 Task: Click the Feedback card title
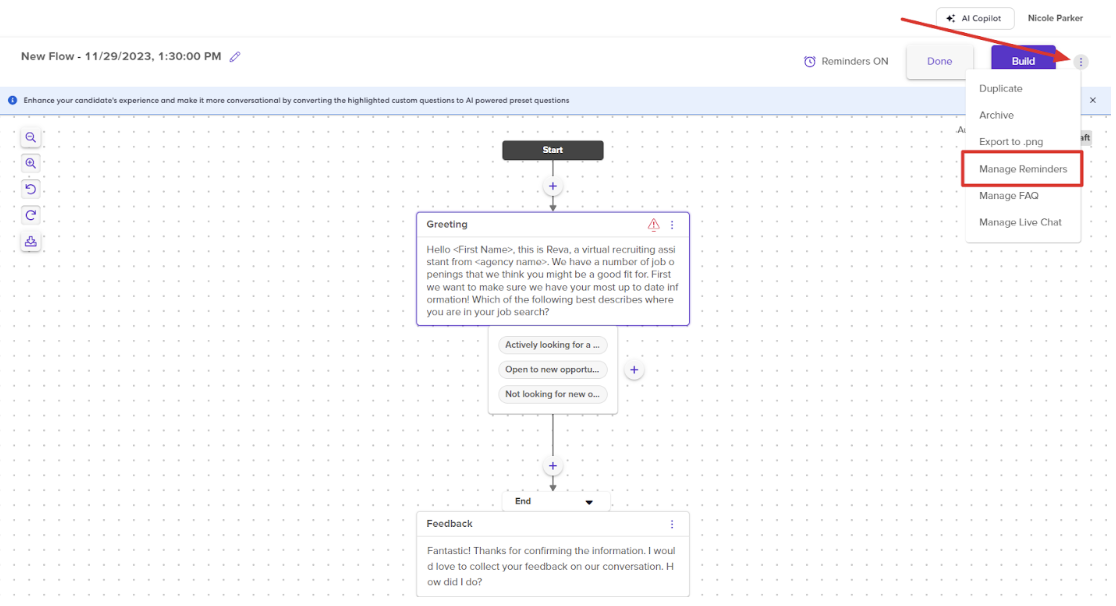(x=449, y=524)
